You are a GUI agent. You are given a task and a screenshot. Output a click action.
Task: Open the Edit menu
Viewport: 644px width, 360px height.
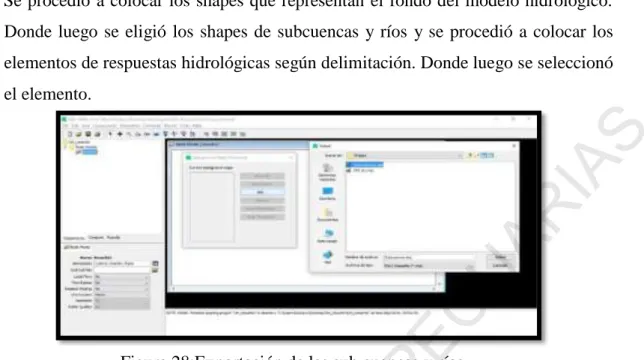tap(76, 126)
